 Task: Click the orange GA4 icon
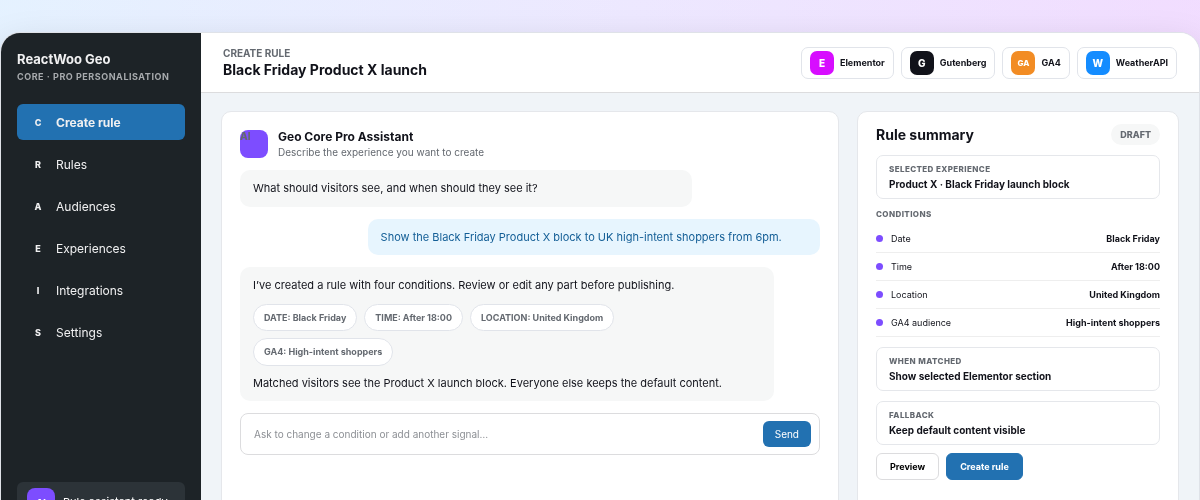click(1023, 63)
